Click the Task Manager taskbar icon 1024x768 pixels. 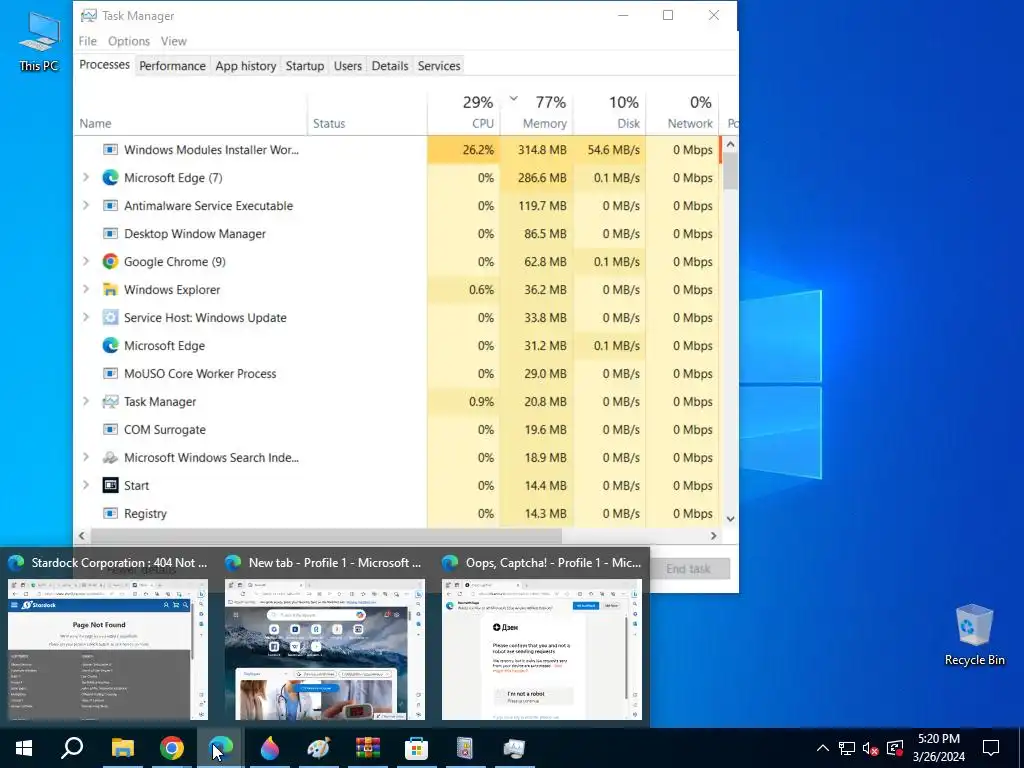pos(514,748)
